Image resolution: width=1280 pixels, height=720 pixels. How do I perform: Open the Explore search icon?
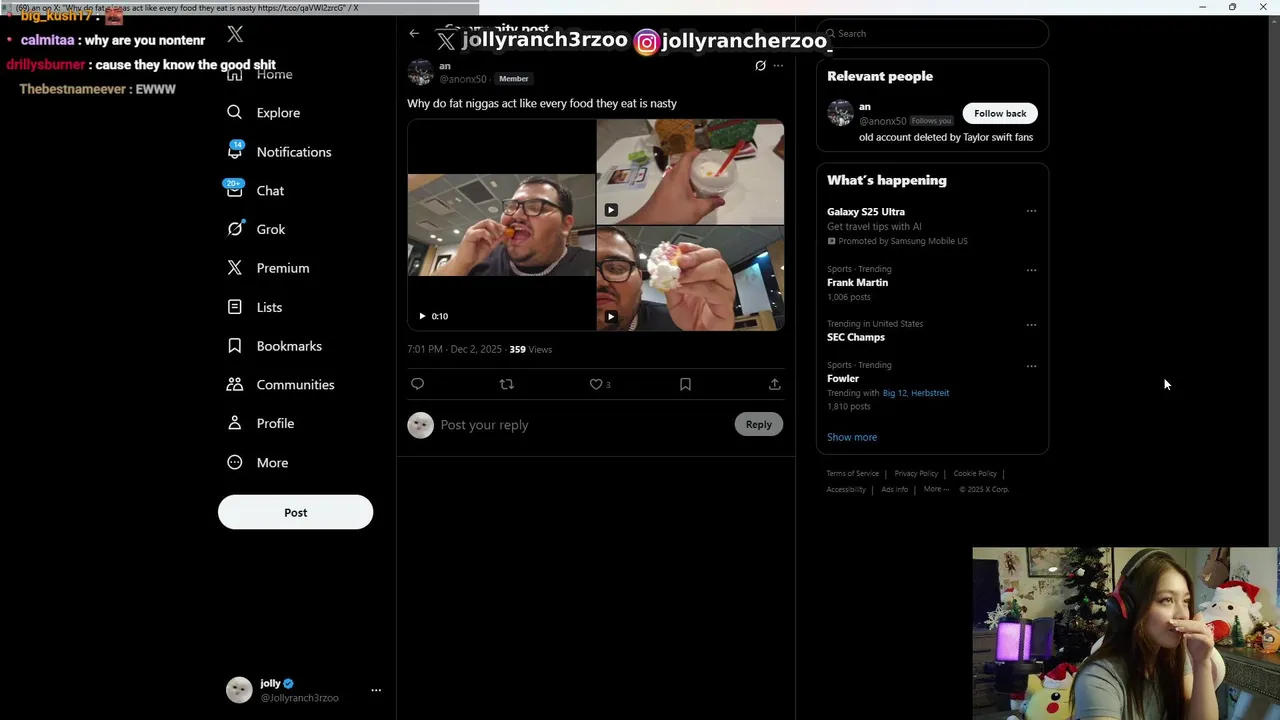click(234, 112)
